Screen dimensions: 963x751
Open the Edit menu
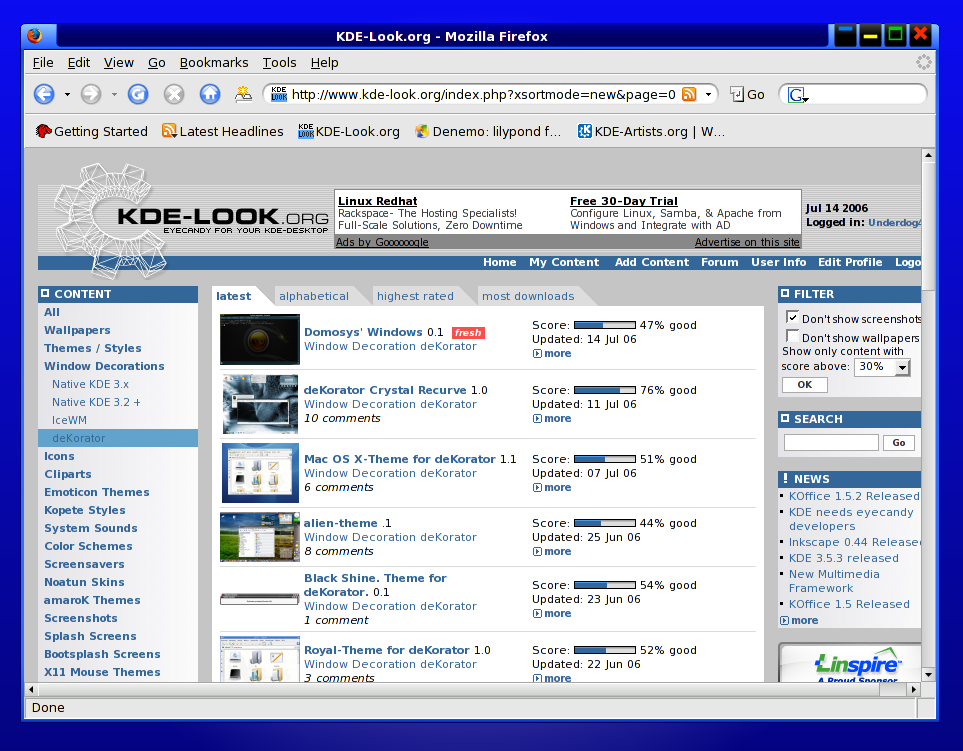(x=79, y=63)
